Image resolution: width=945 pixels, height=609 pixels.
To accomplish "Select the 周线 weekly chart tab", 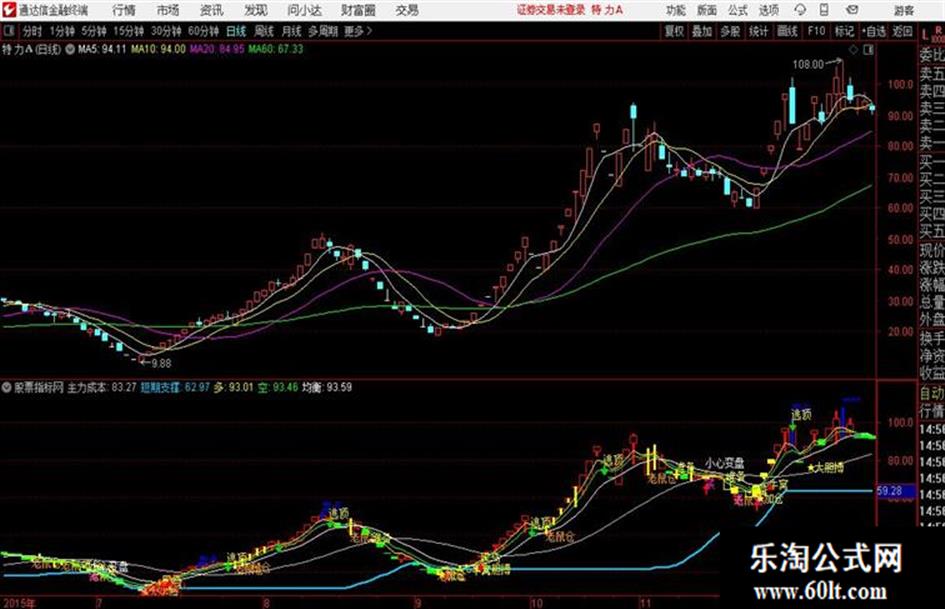I will [x=264, y=31].
